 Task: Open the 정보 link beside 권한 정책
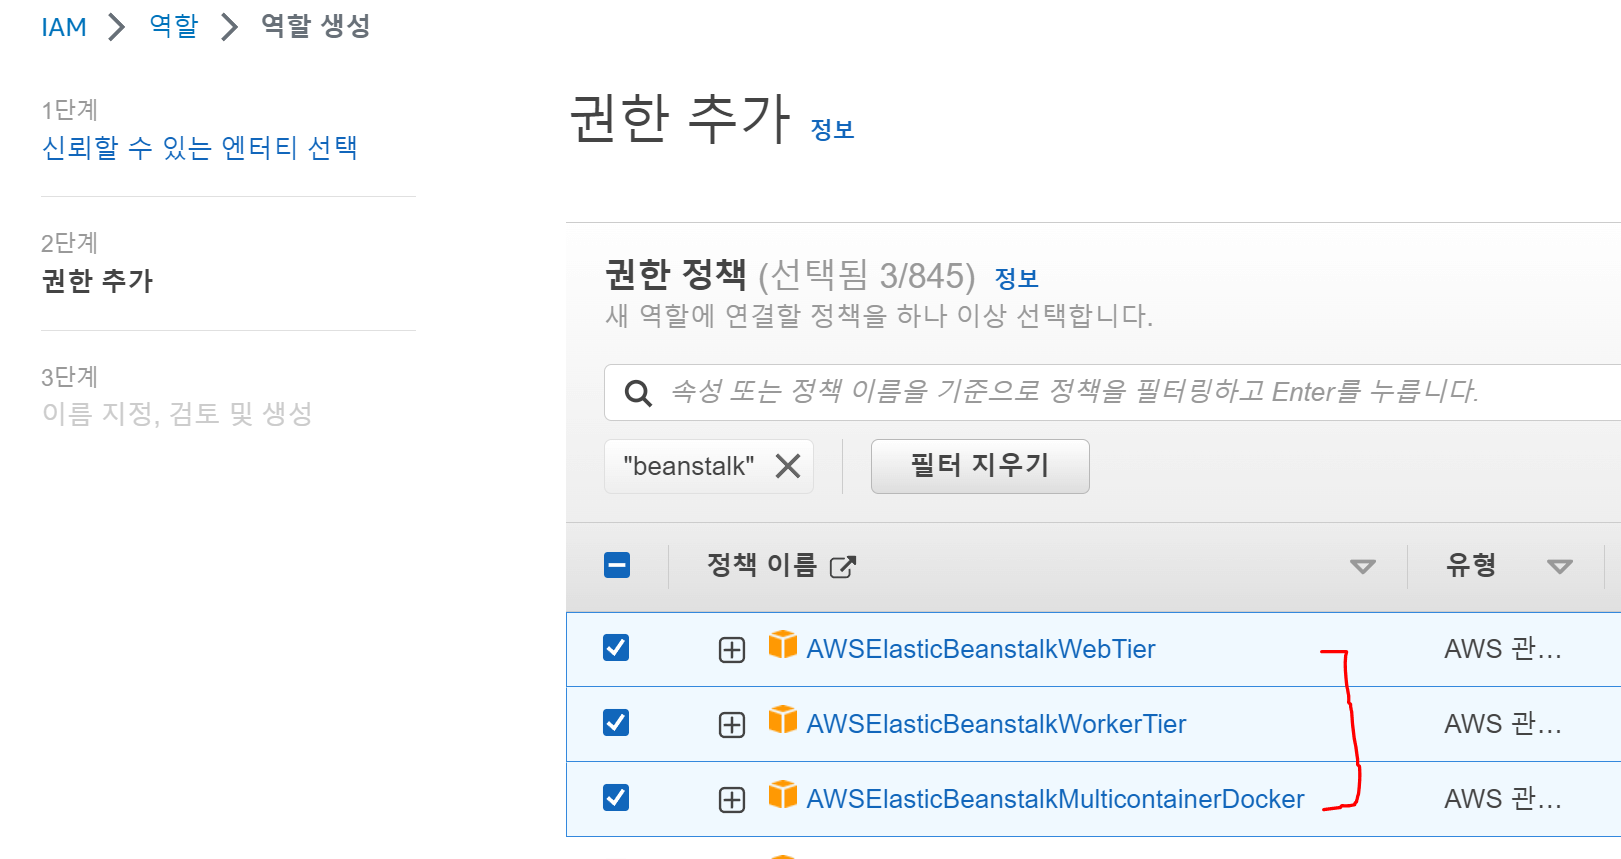[x=1016, y=278]
